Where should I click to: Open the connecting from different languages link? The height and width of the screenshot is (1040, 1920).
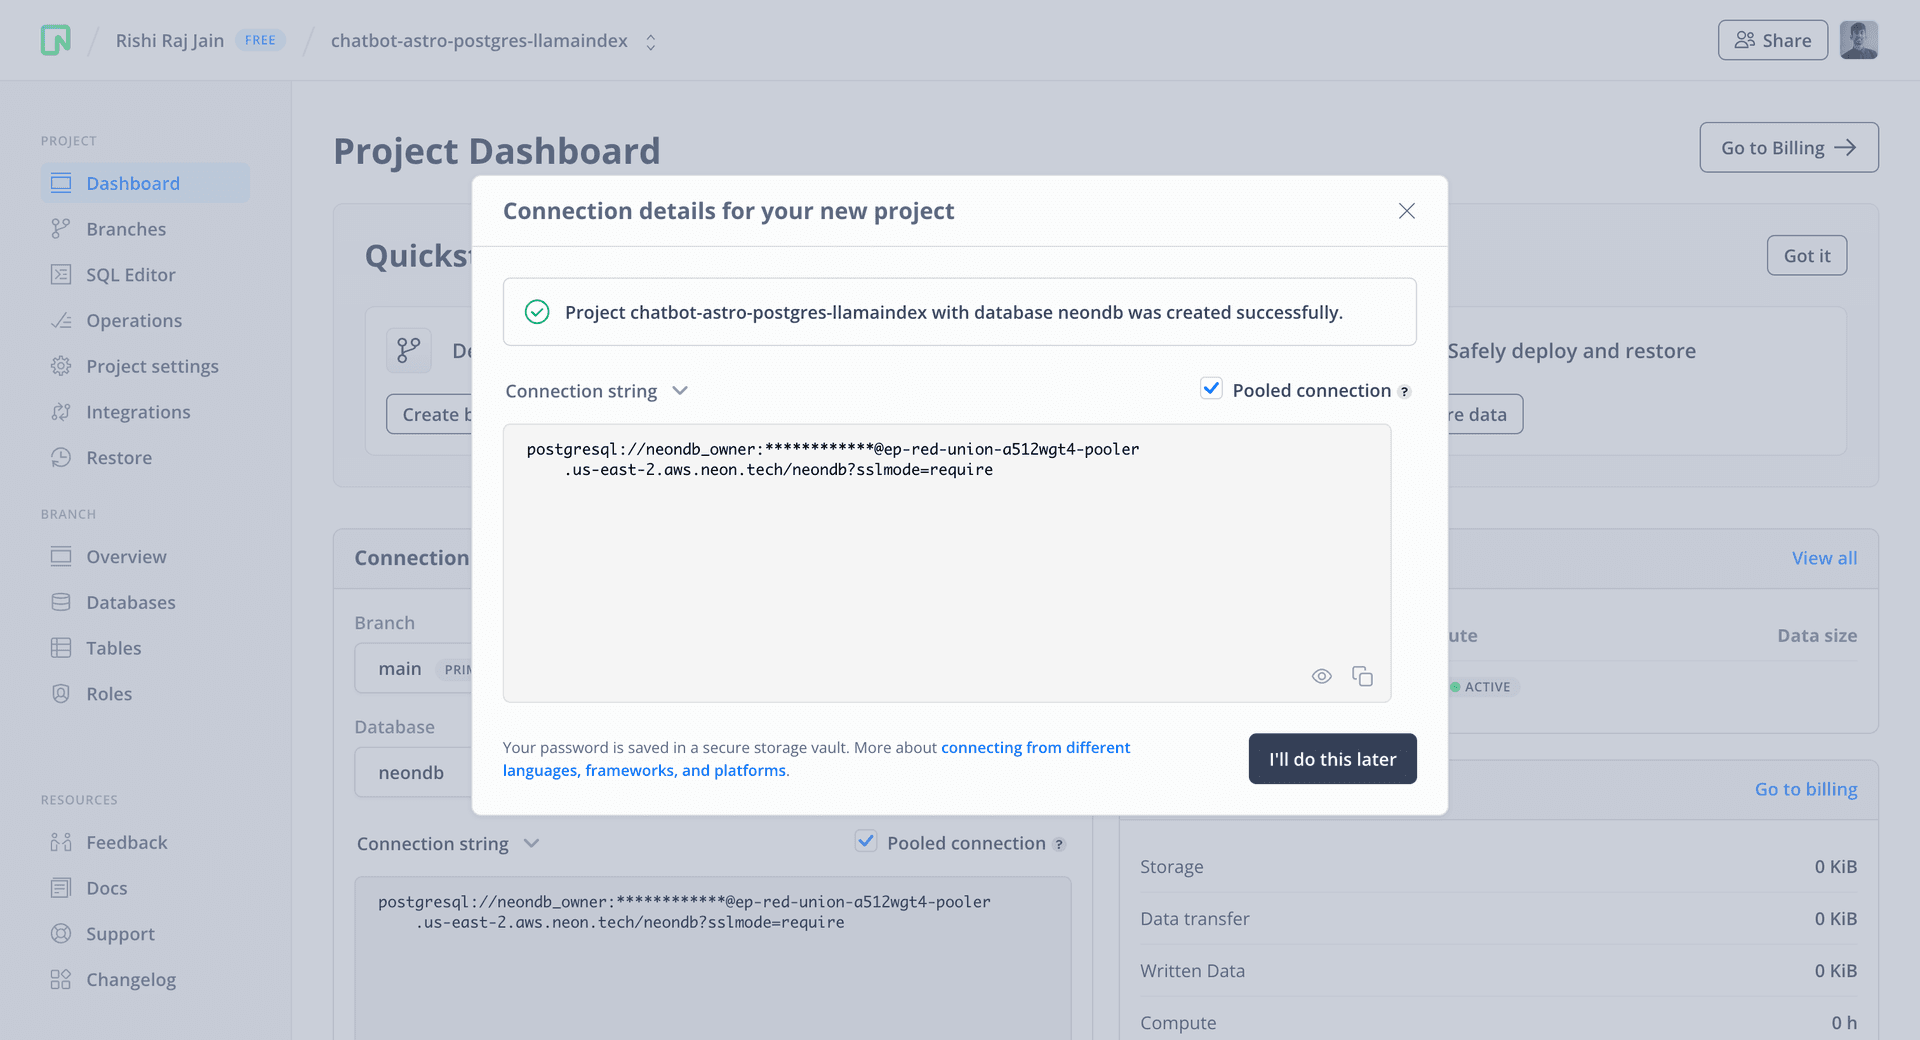(1034, 748)
